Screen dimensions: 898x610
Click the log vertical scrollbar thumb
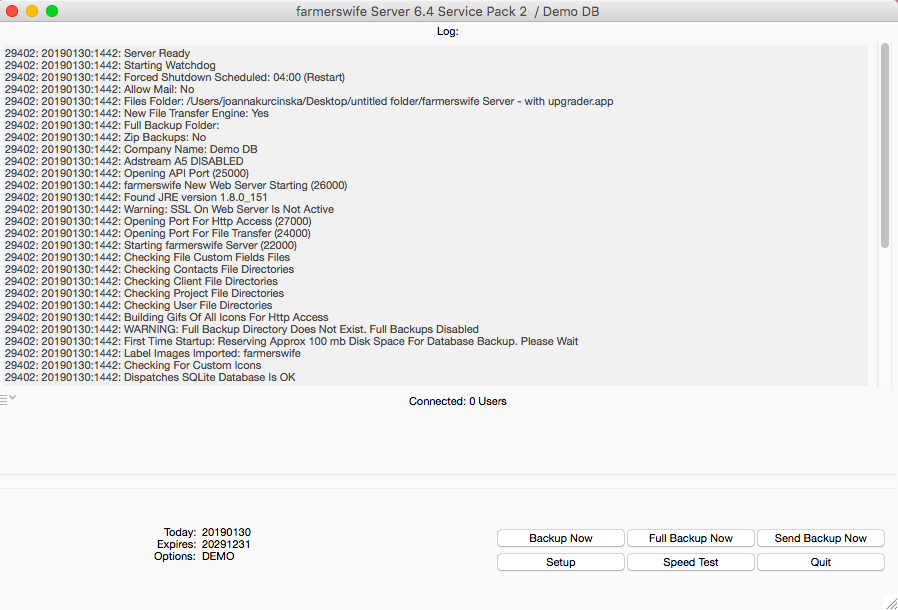(885, 145)
